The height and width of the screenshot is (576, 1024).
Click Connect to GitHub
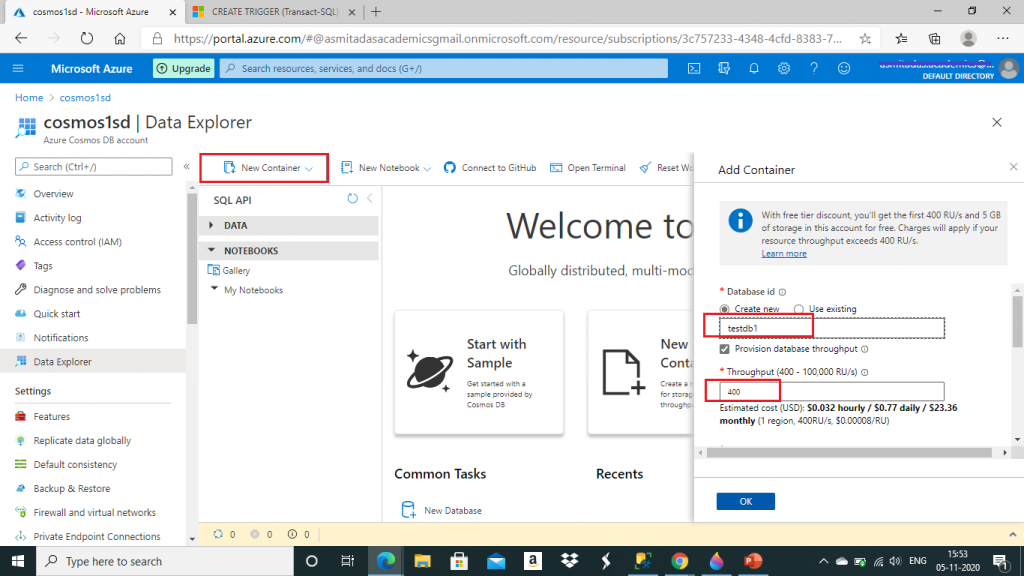coord(490,168)
